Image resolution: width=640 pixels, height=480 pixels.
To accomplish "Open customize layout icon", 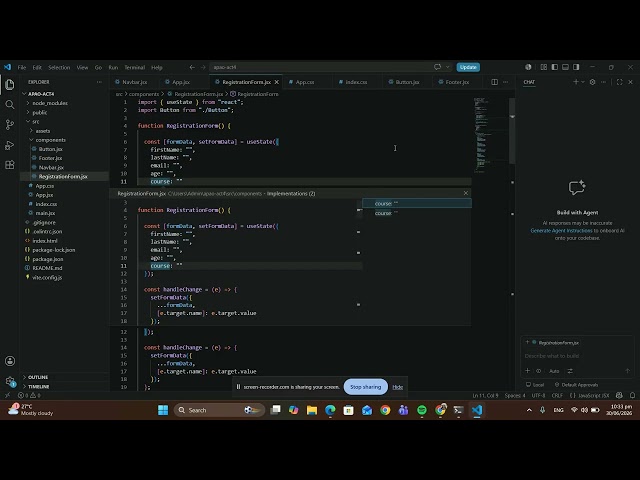I will 544,67.
